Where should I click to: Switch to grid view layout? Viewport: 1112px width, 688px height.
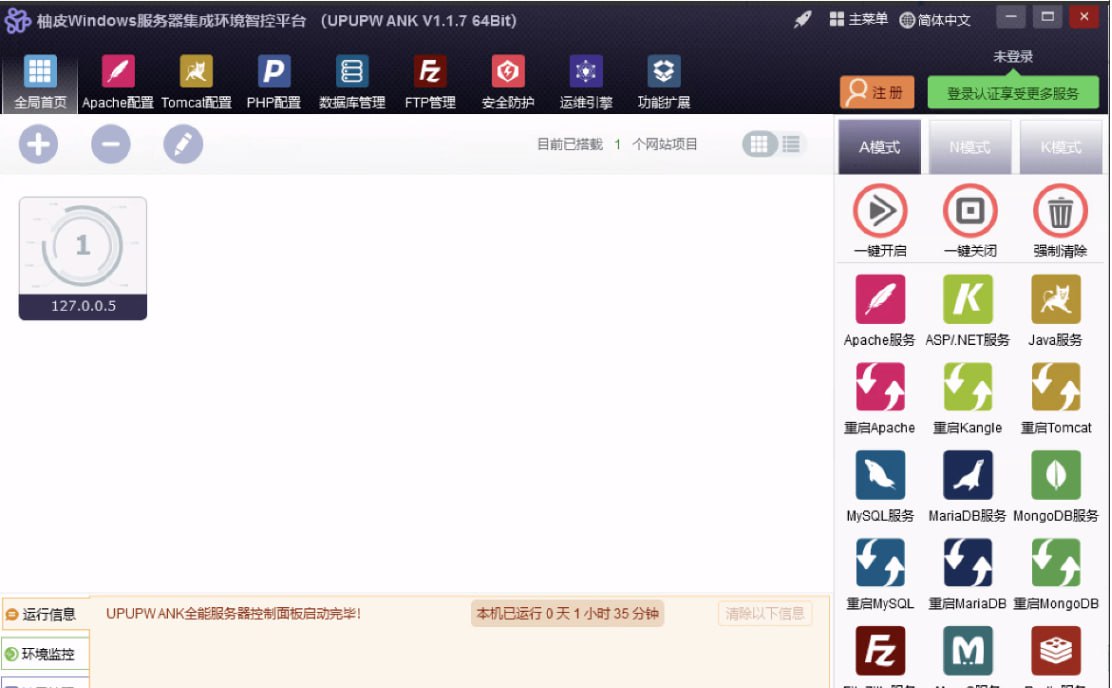pos(759,144)
